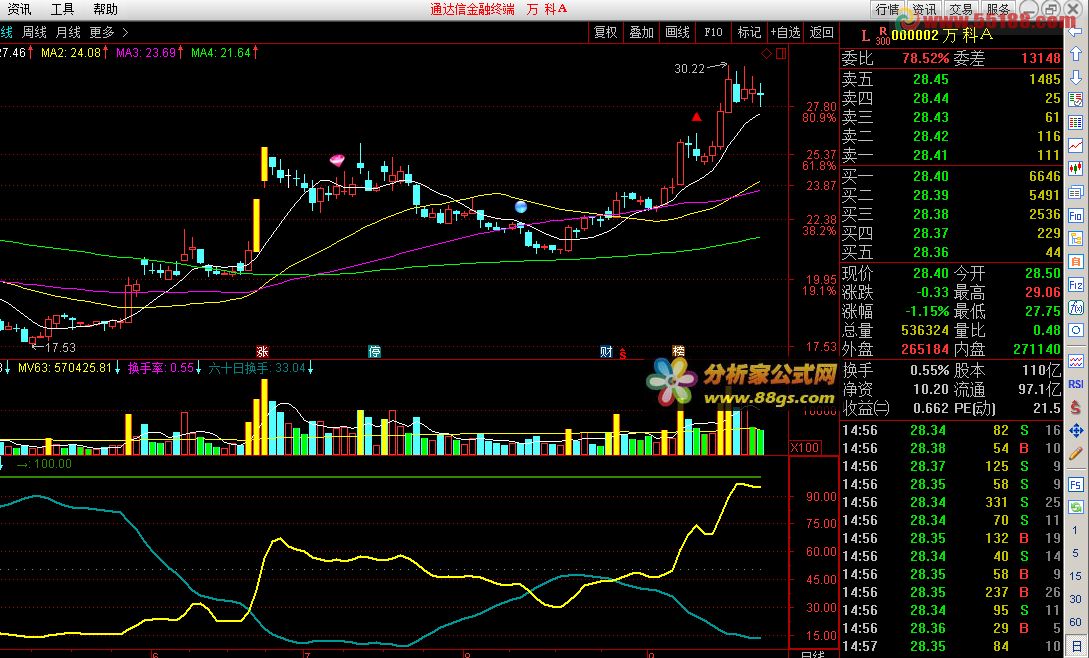Open the 交易 tab at top right

(x=961, y=9)
